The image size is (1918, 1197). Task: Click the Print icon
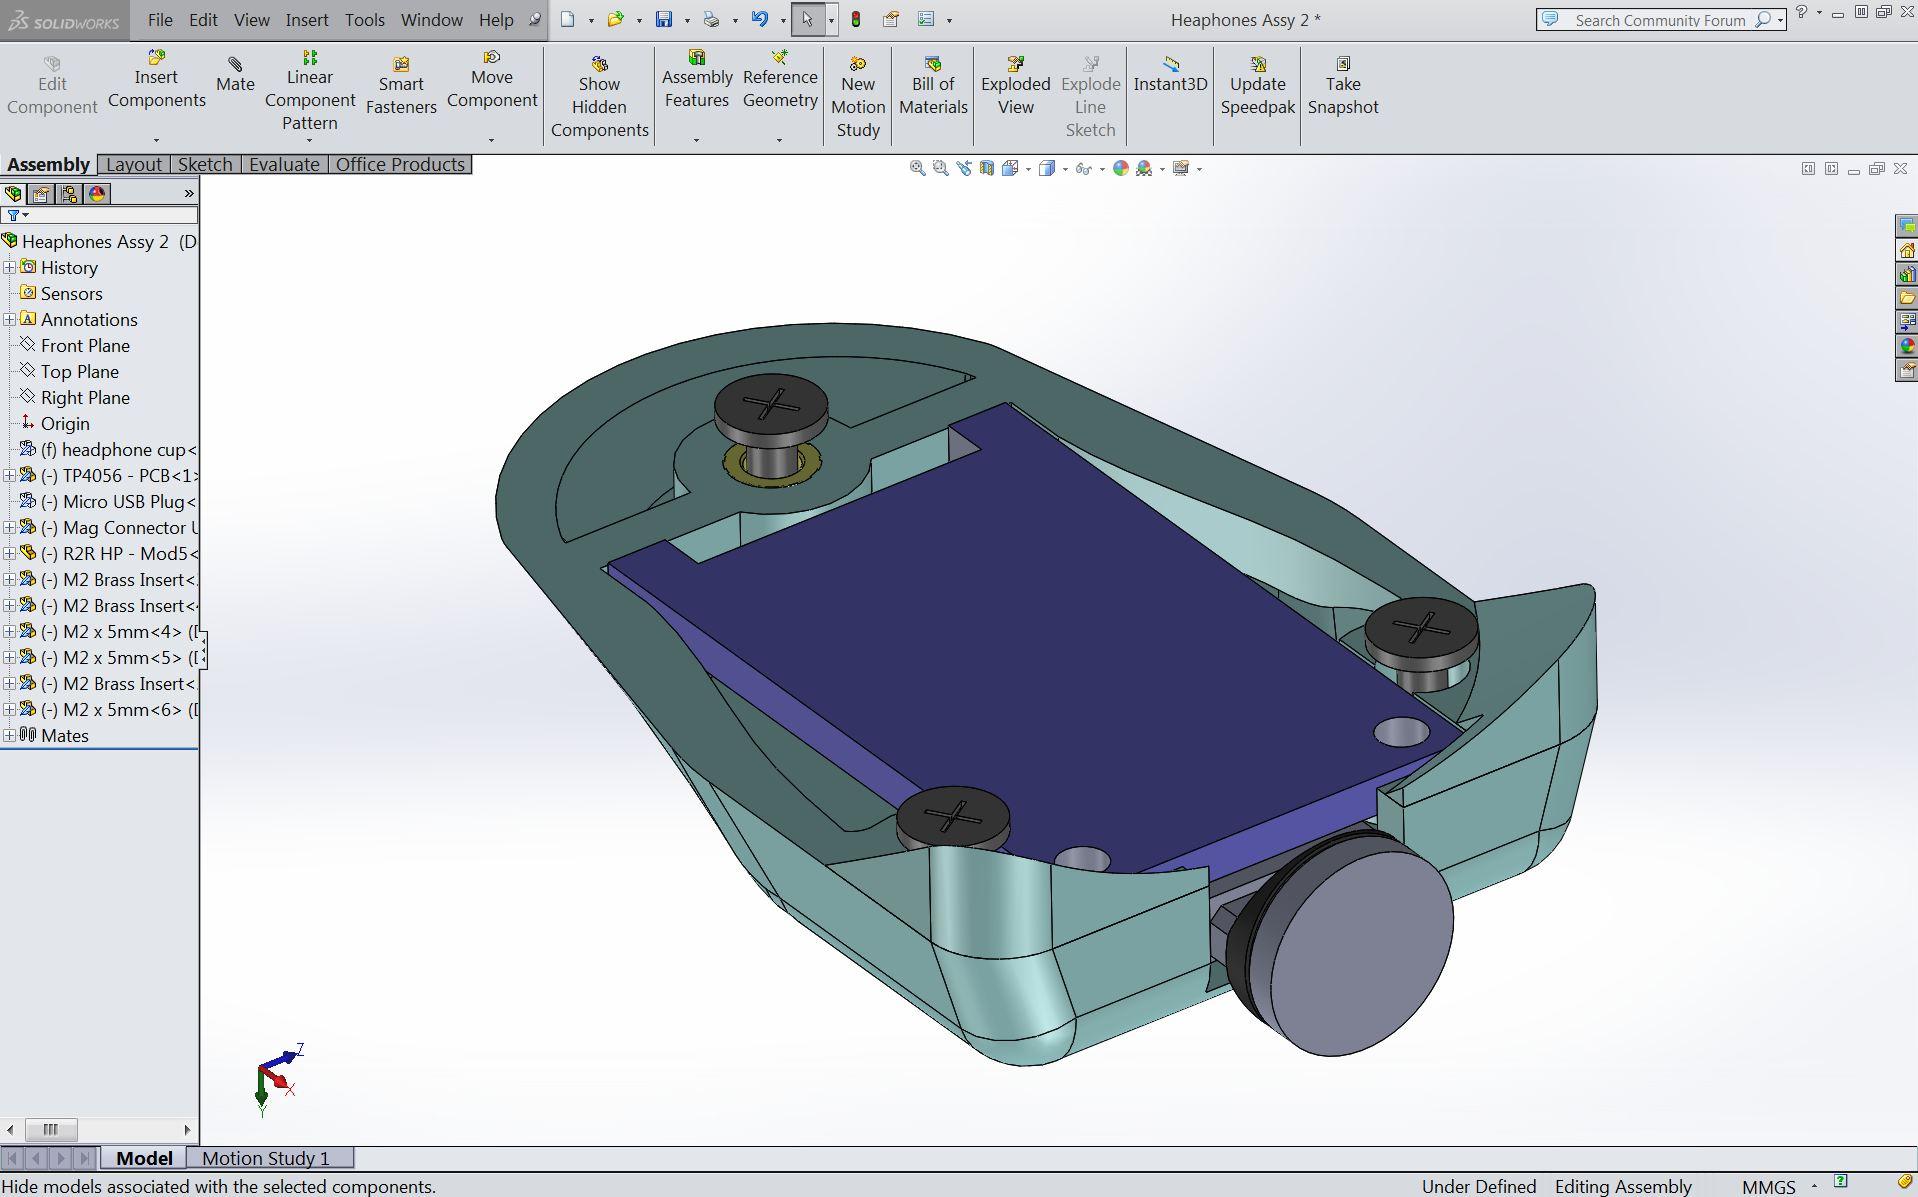pos(711,19)
